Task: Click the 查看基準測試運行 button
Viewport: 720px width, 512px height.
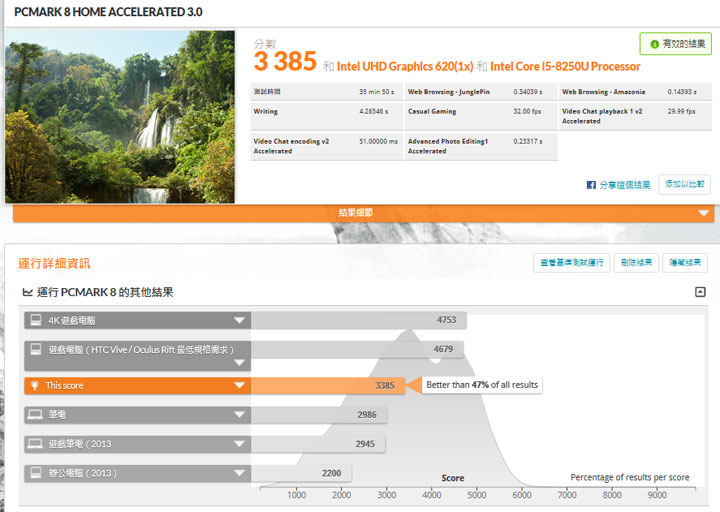Action: (x=571, y=263)
